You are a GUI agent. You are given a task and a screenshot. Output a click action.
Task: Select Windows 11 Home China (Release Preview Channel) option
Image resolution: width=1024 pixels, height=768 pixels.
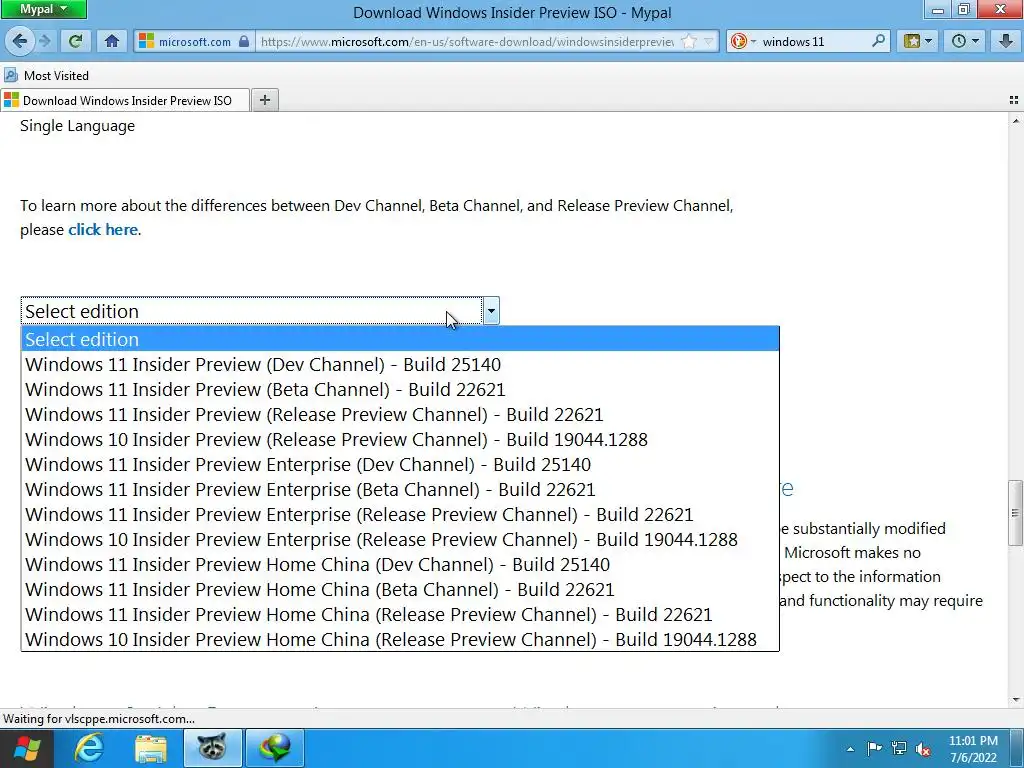click(400, 615)
